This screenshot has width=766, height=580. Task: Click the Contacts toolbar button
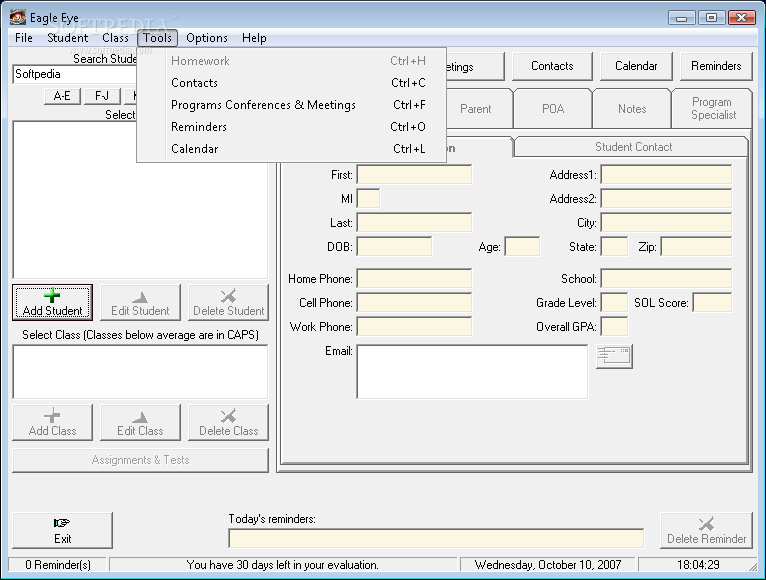pyautogui.click(x=552, y=66)
